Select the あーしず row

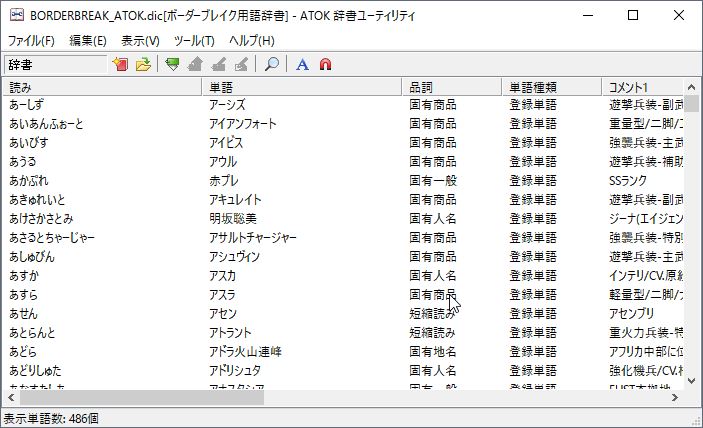(x=343, y=104)
